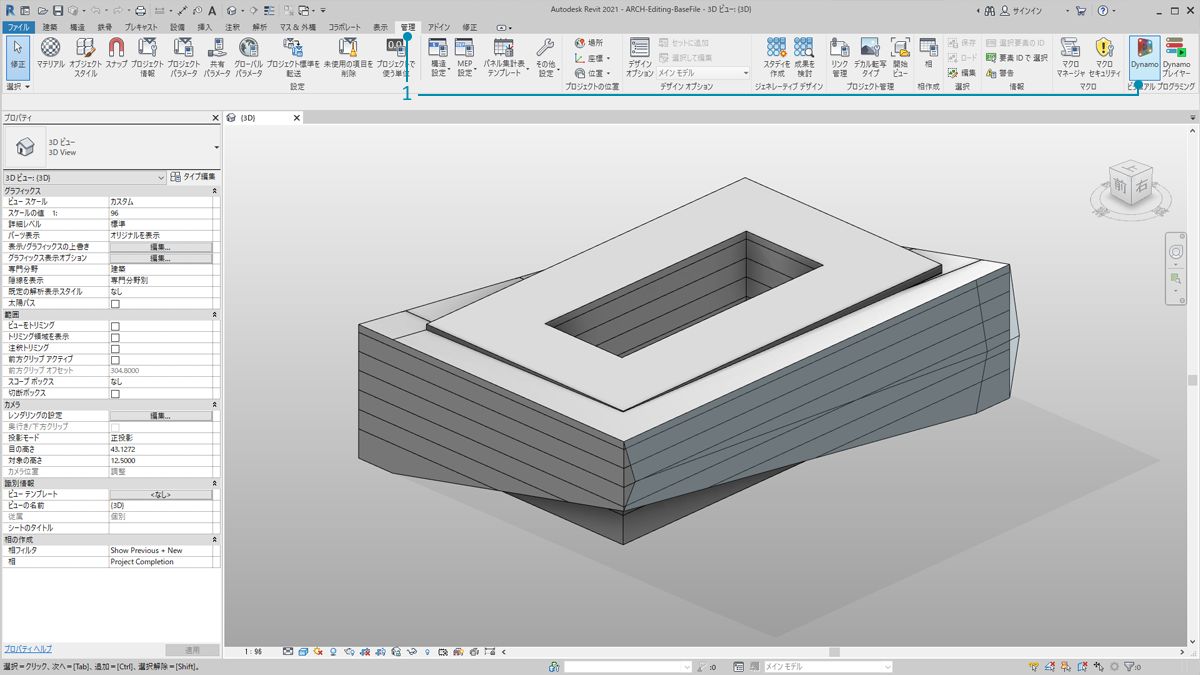Click 要素 ID で選択
The height and width of the screenshot is (675, 1200).
click(1015, 58)
